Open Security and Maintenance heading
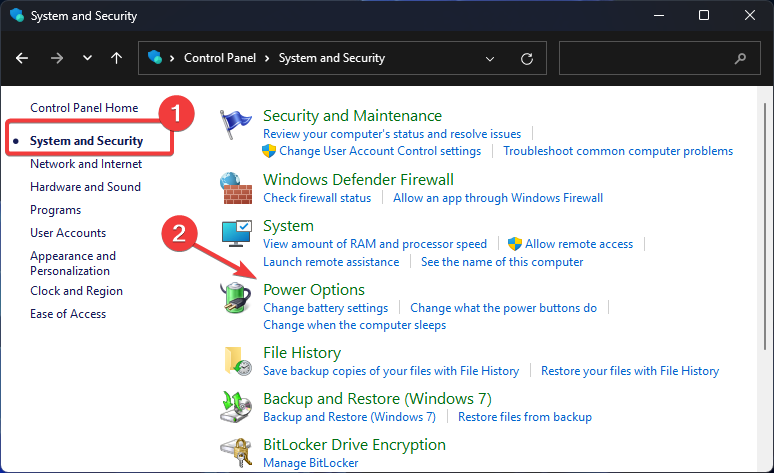Image resolution: width=774 pixels, height=473 pixels. point(352,116)
